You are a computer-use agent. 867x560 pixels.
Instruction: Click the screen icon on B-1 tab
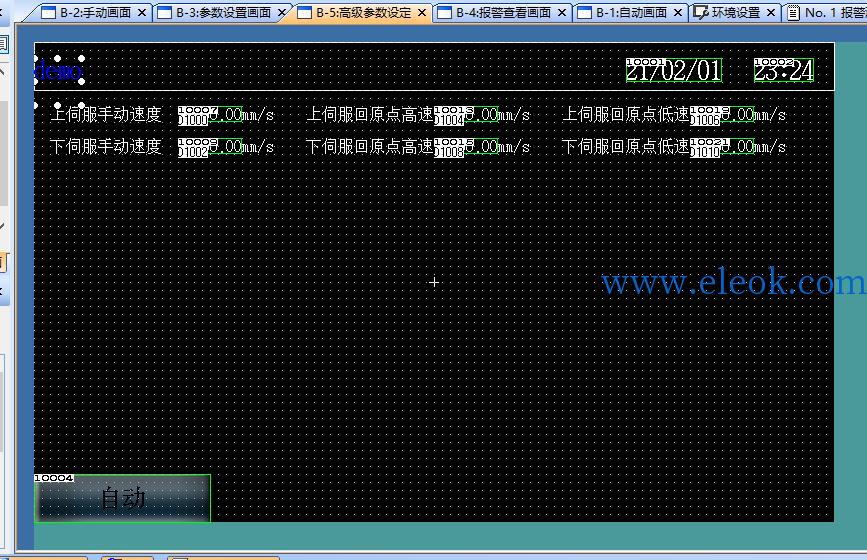[584, 12]
